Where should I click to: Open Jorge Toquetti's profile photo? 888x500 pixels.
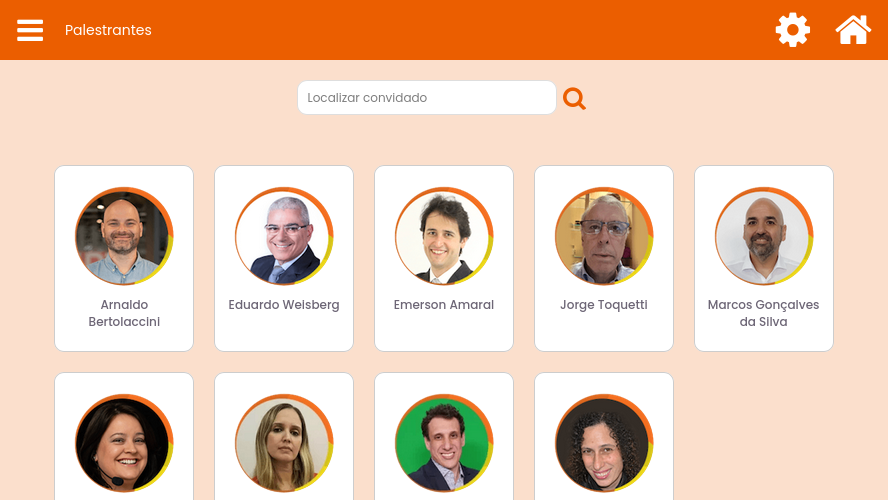(x=604, y=236)
